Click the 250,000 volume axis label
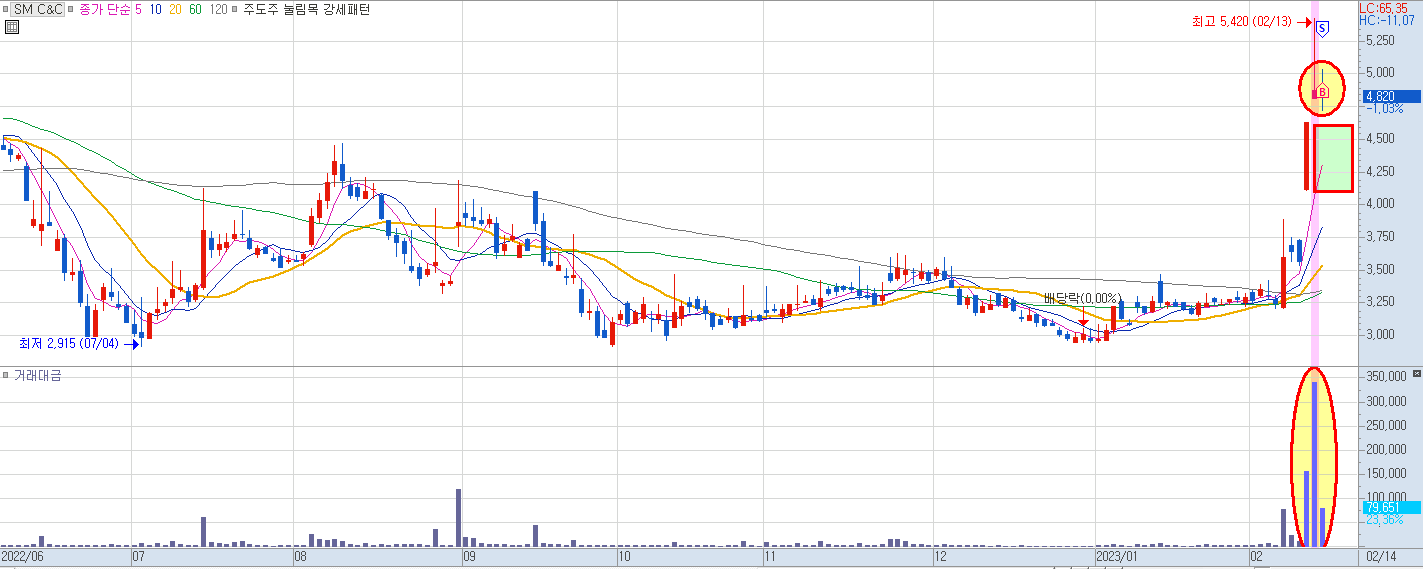The width and height of the screenshot is (1423, 569). pos(1385,426)
